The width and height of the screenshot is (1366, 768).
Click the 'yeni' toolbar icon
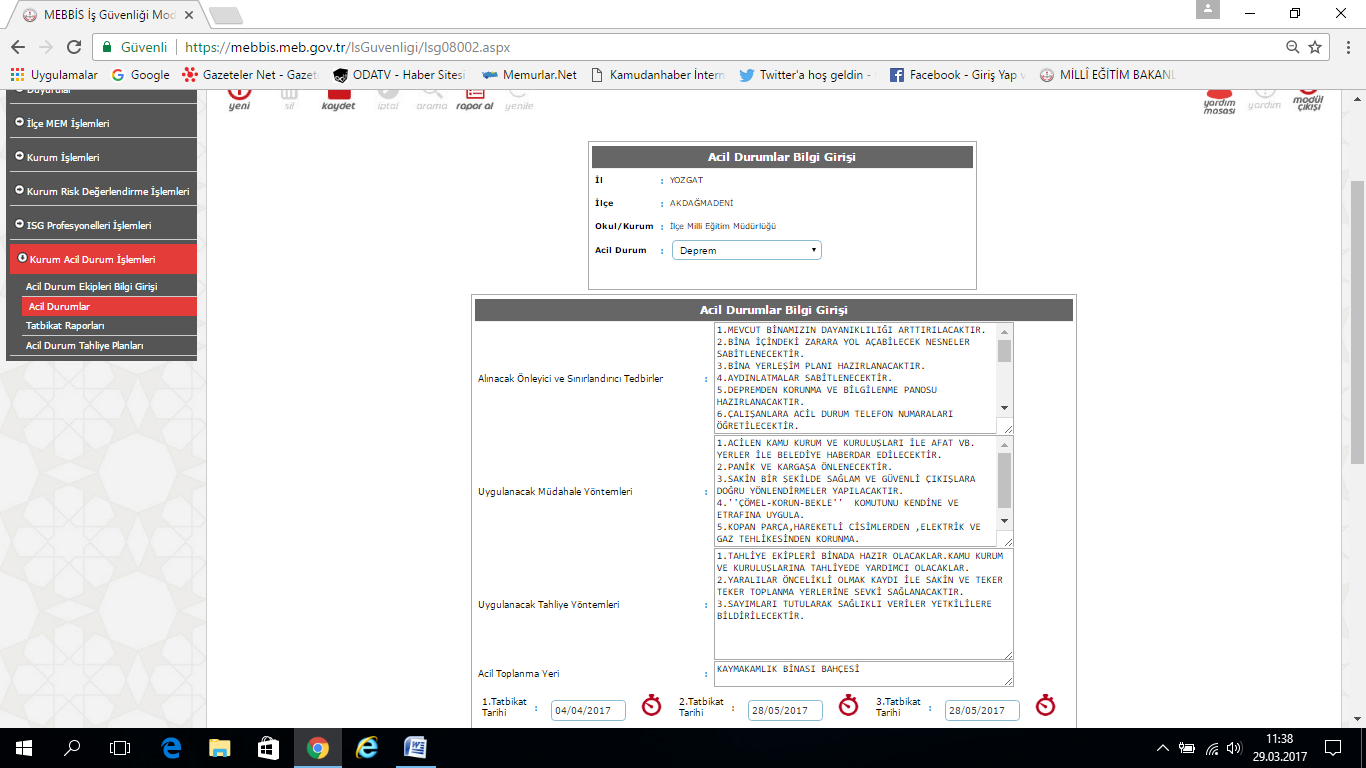tap(239, 96)
